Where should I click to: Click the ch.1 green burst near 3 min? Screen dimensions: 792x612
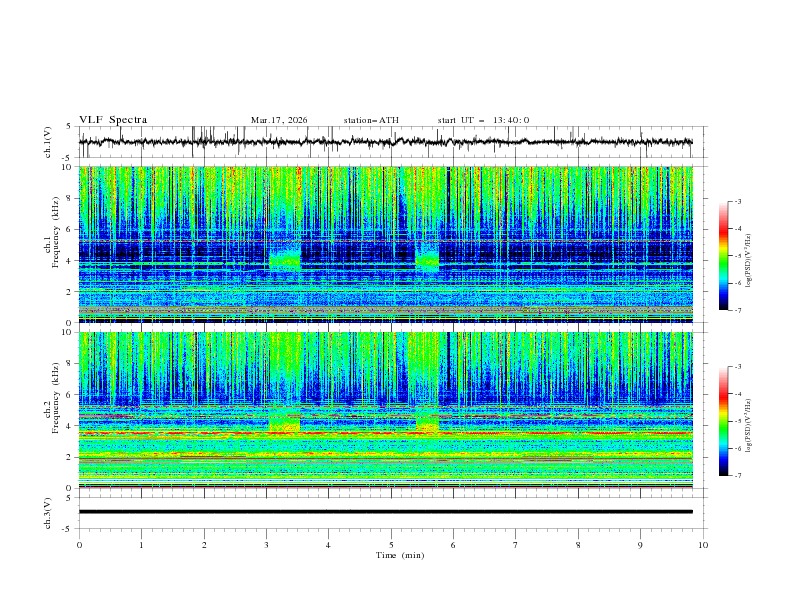pos(285,259)
